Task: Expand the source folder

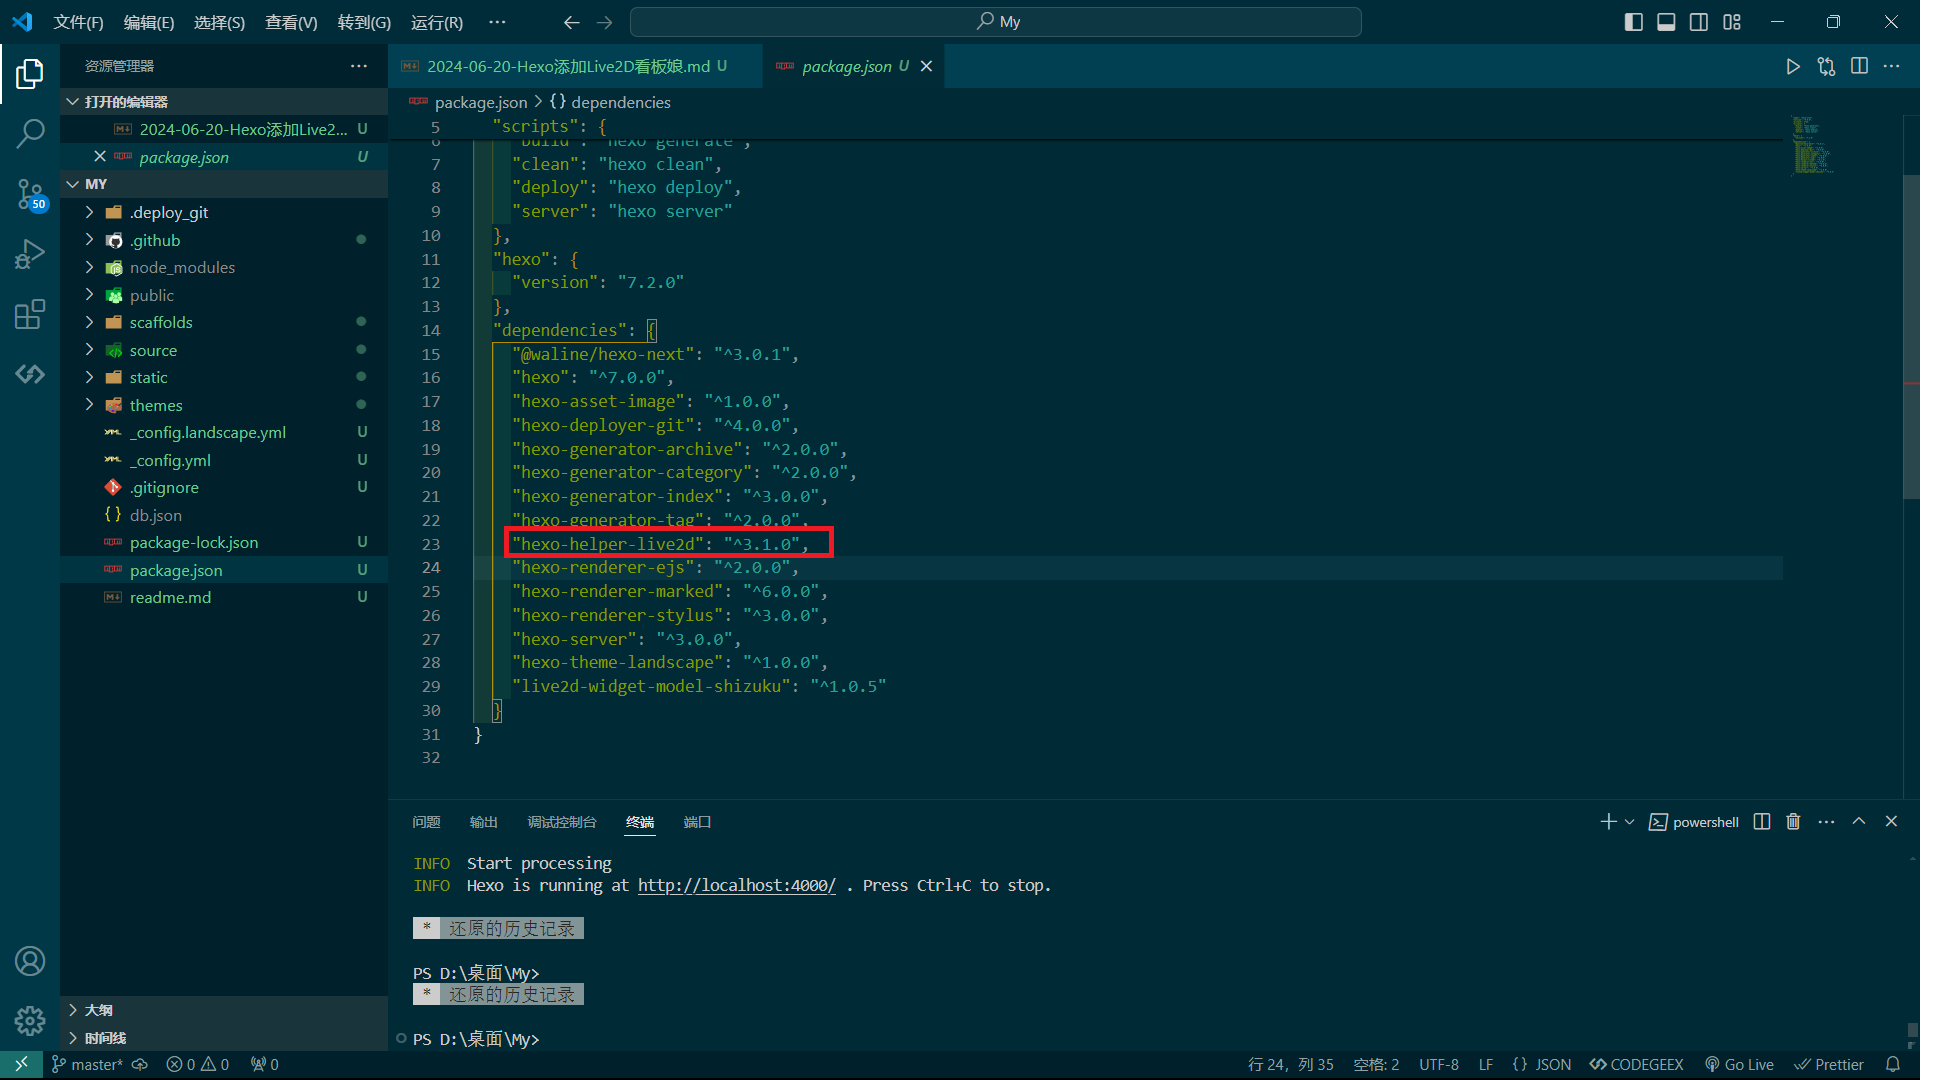Action: tap(89, 350)
